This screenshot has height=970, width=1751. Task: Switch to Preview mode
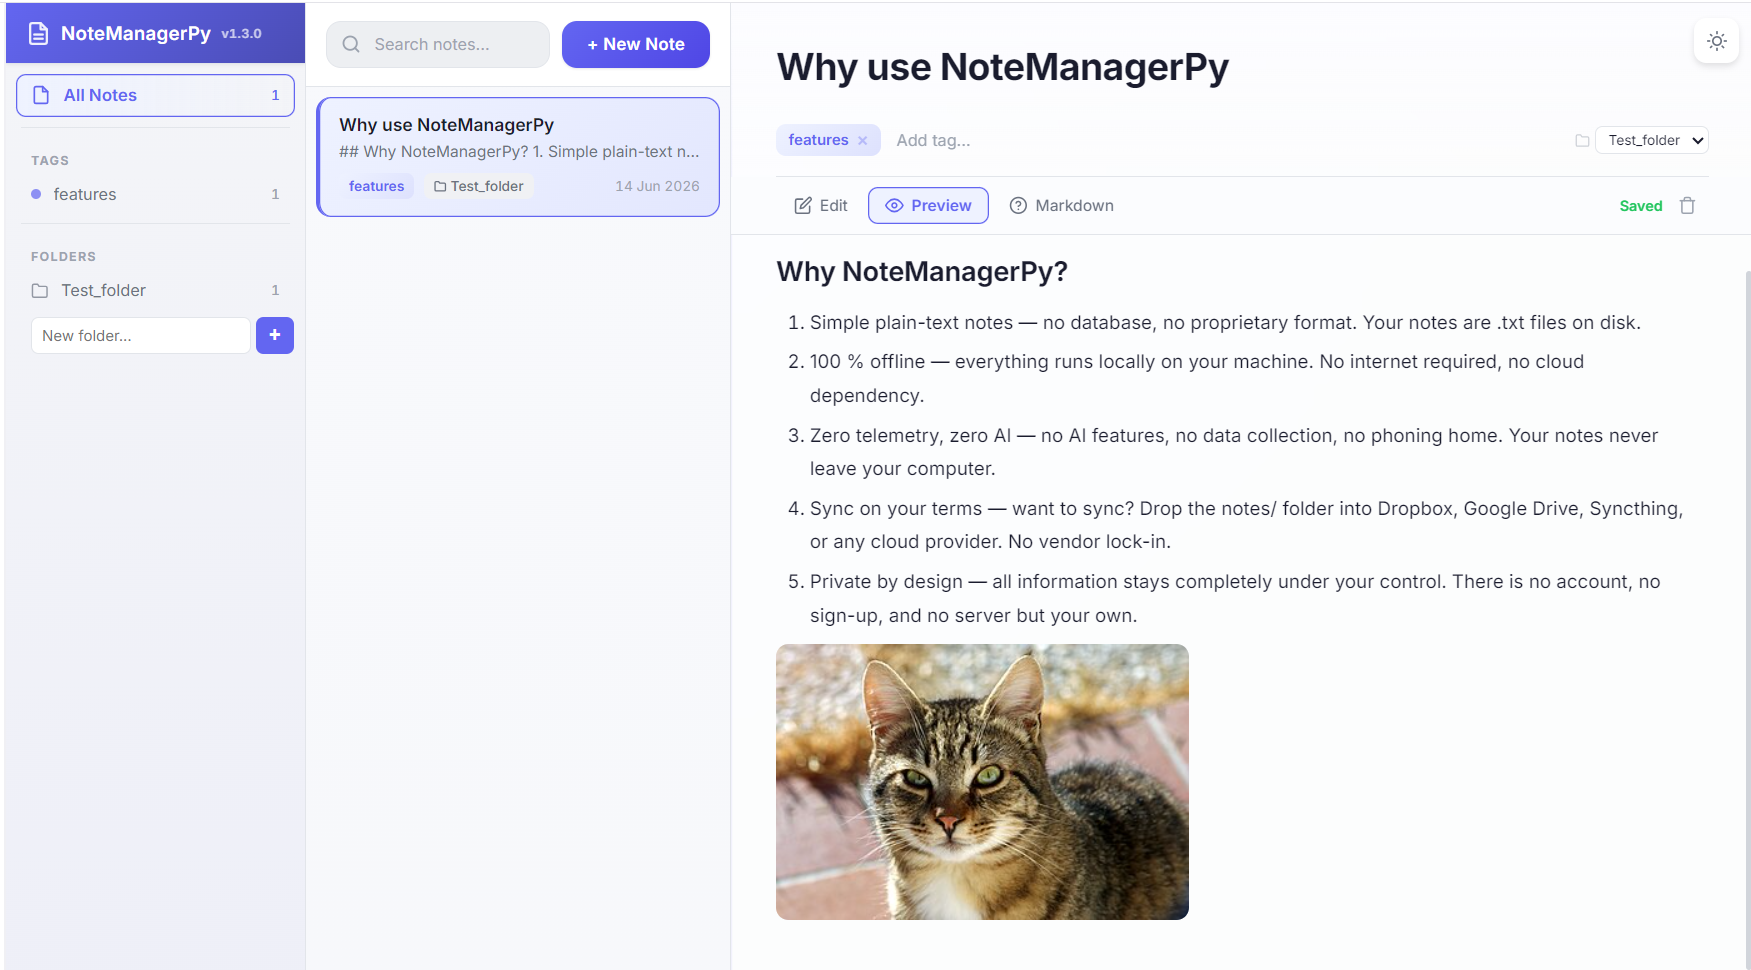tap(928, 205)
